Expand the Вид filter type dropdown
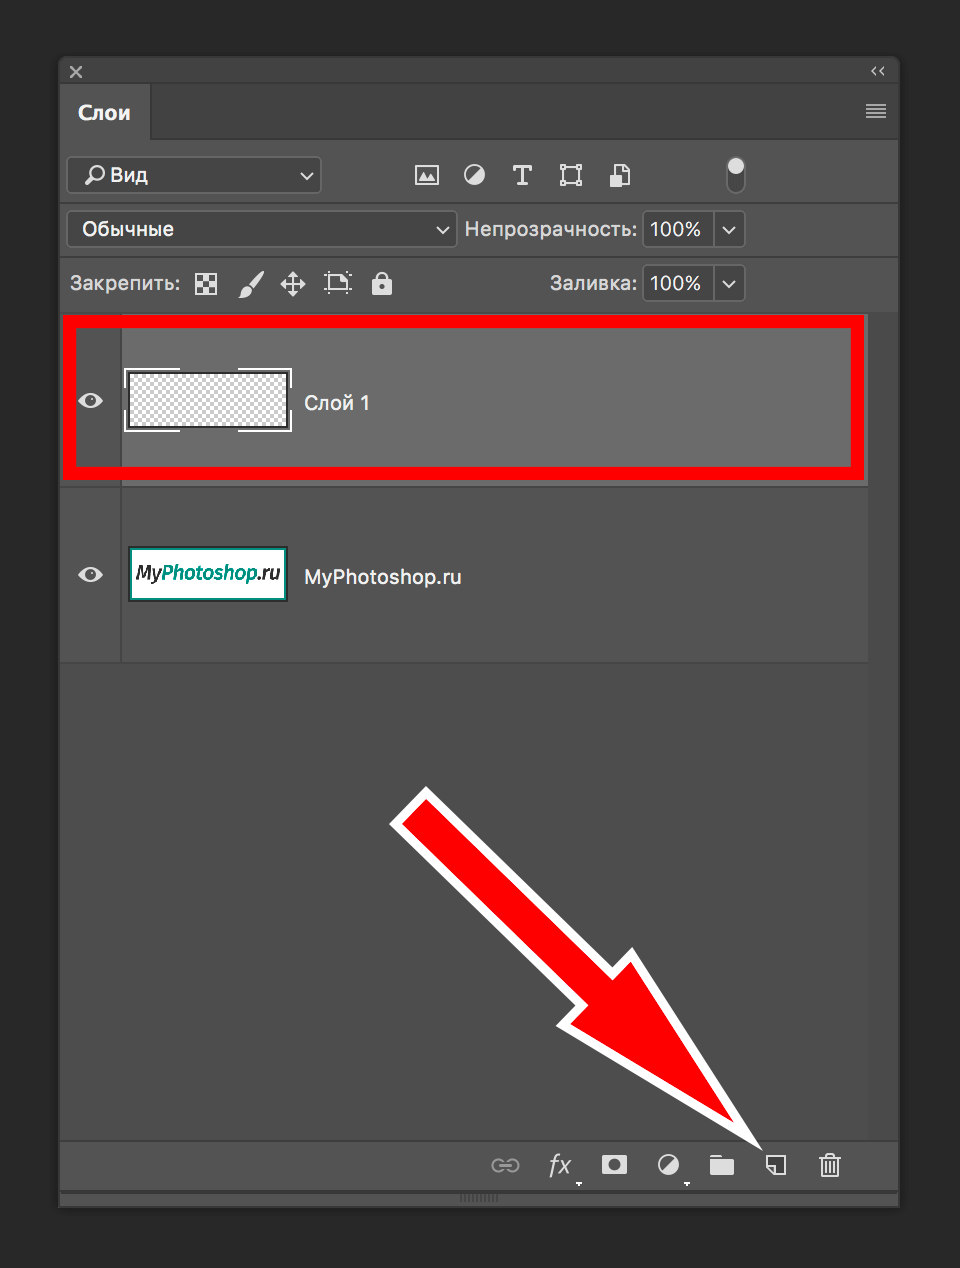This screenshot has width=960, height=1268. click(194, 176)
